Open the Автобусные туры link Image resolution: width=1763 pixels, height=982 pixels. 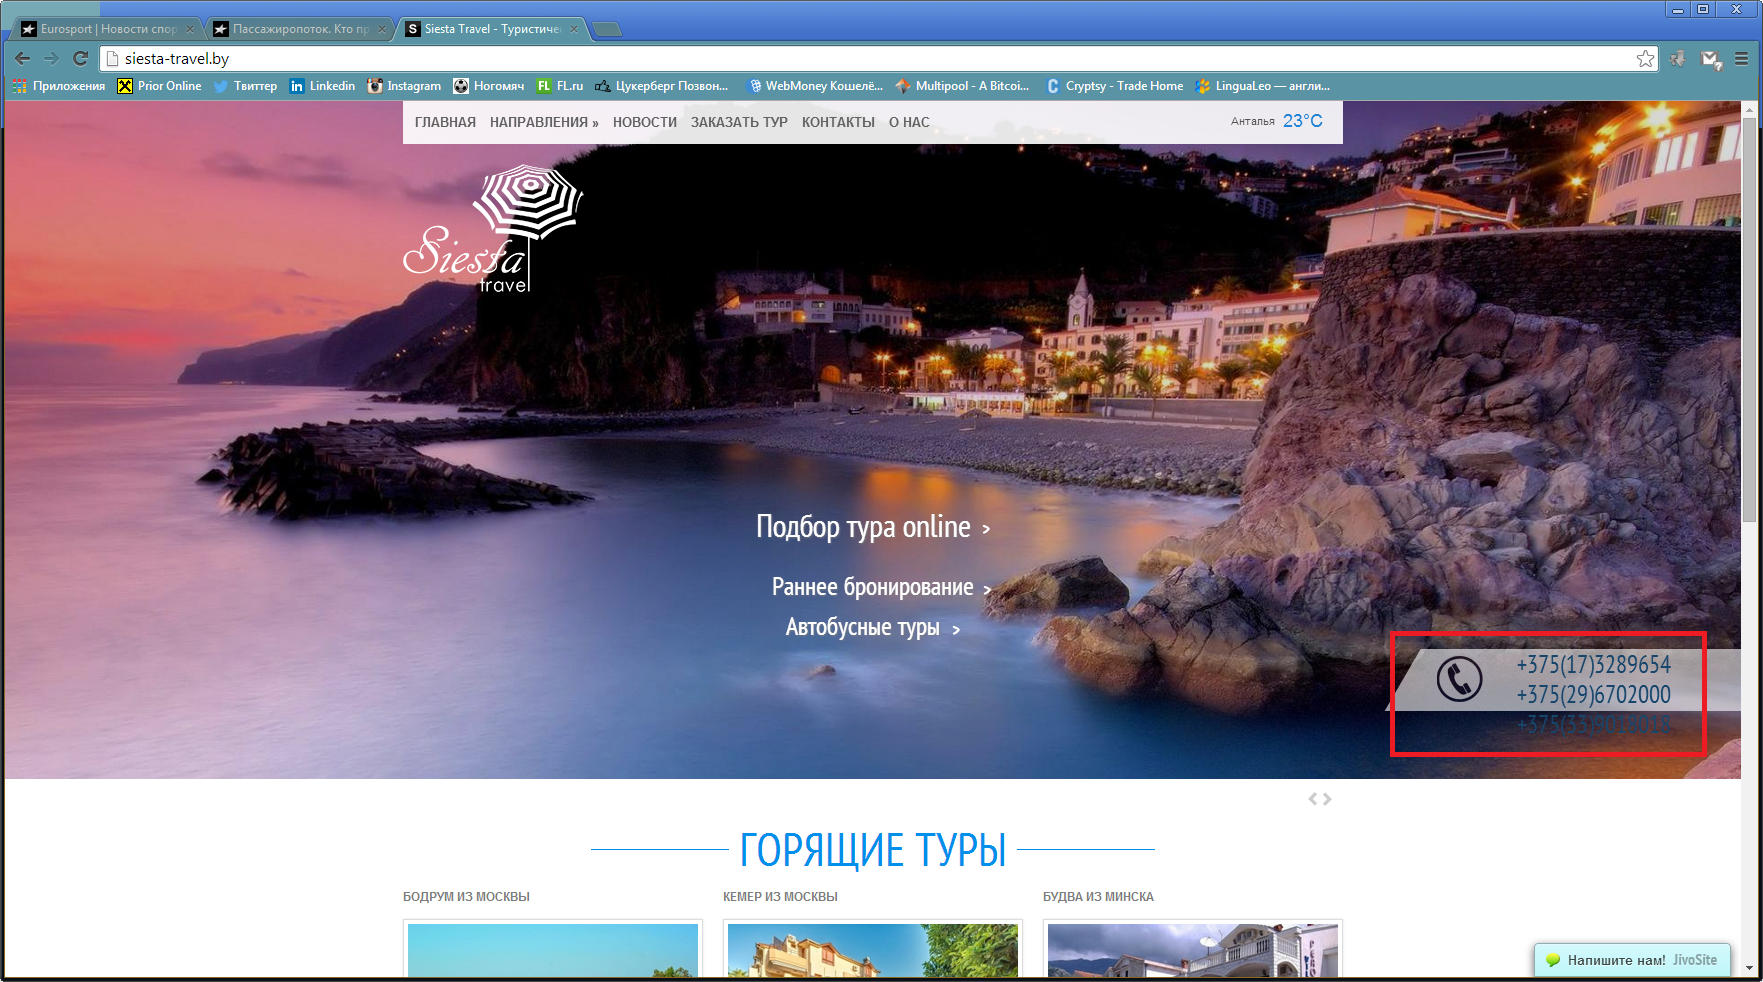873,627
